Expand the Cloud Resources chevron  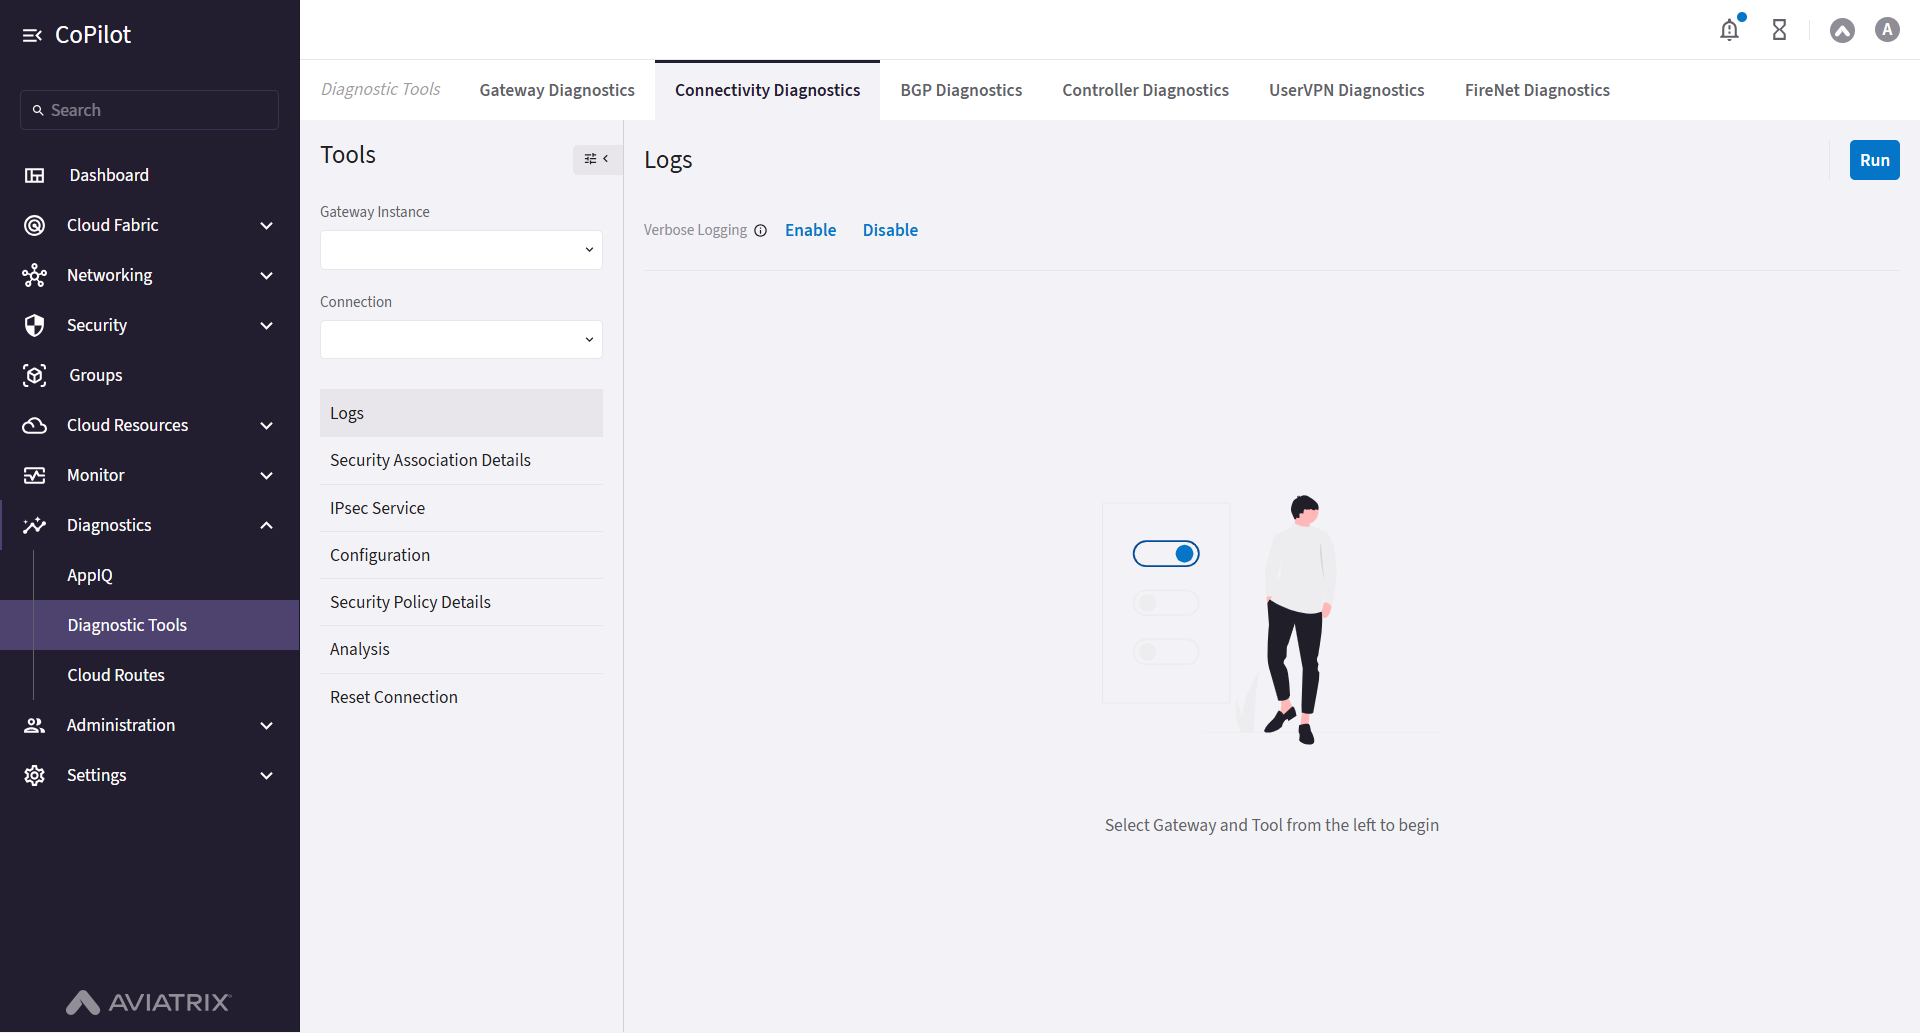click(x=267, y=425)
